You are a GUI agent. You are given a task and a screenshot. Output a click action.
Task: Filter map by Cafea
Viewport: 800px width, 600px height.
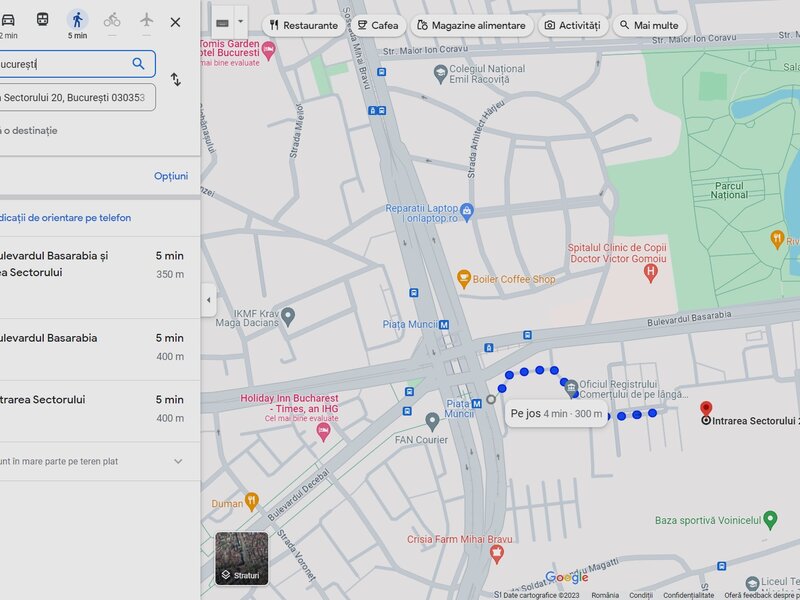pos(377,25)
